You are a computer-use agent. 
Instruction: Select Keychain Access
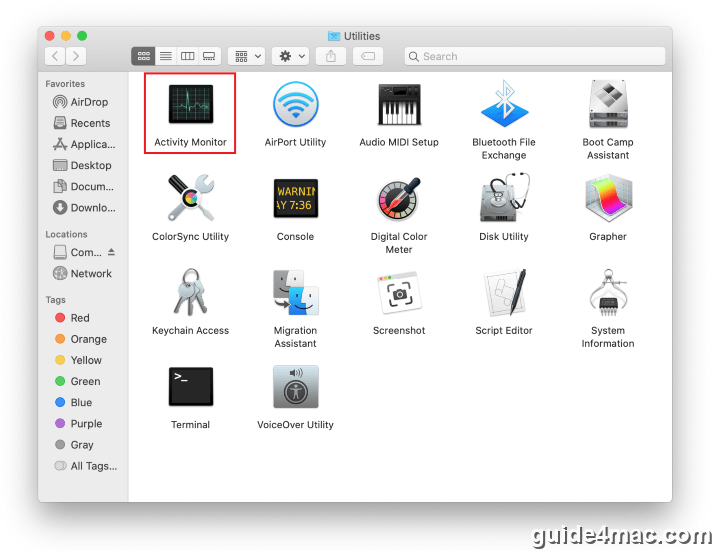click(x=191, y=292)
